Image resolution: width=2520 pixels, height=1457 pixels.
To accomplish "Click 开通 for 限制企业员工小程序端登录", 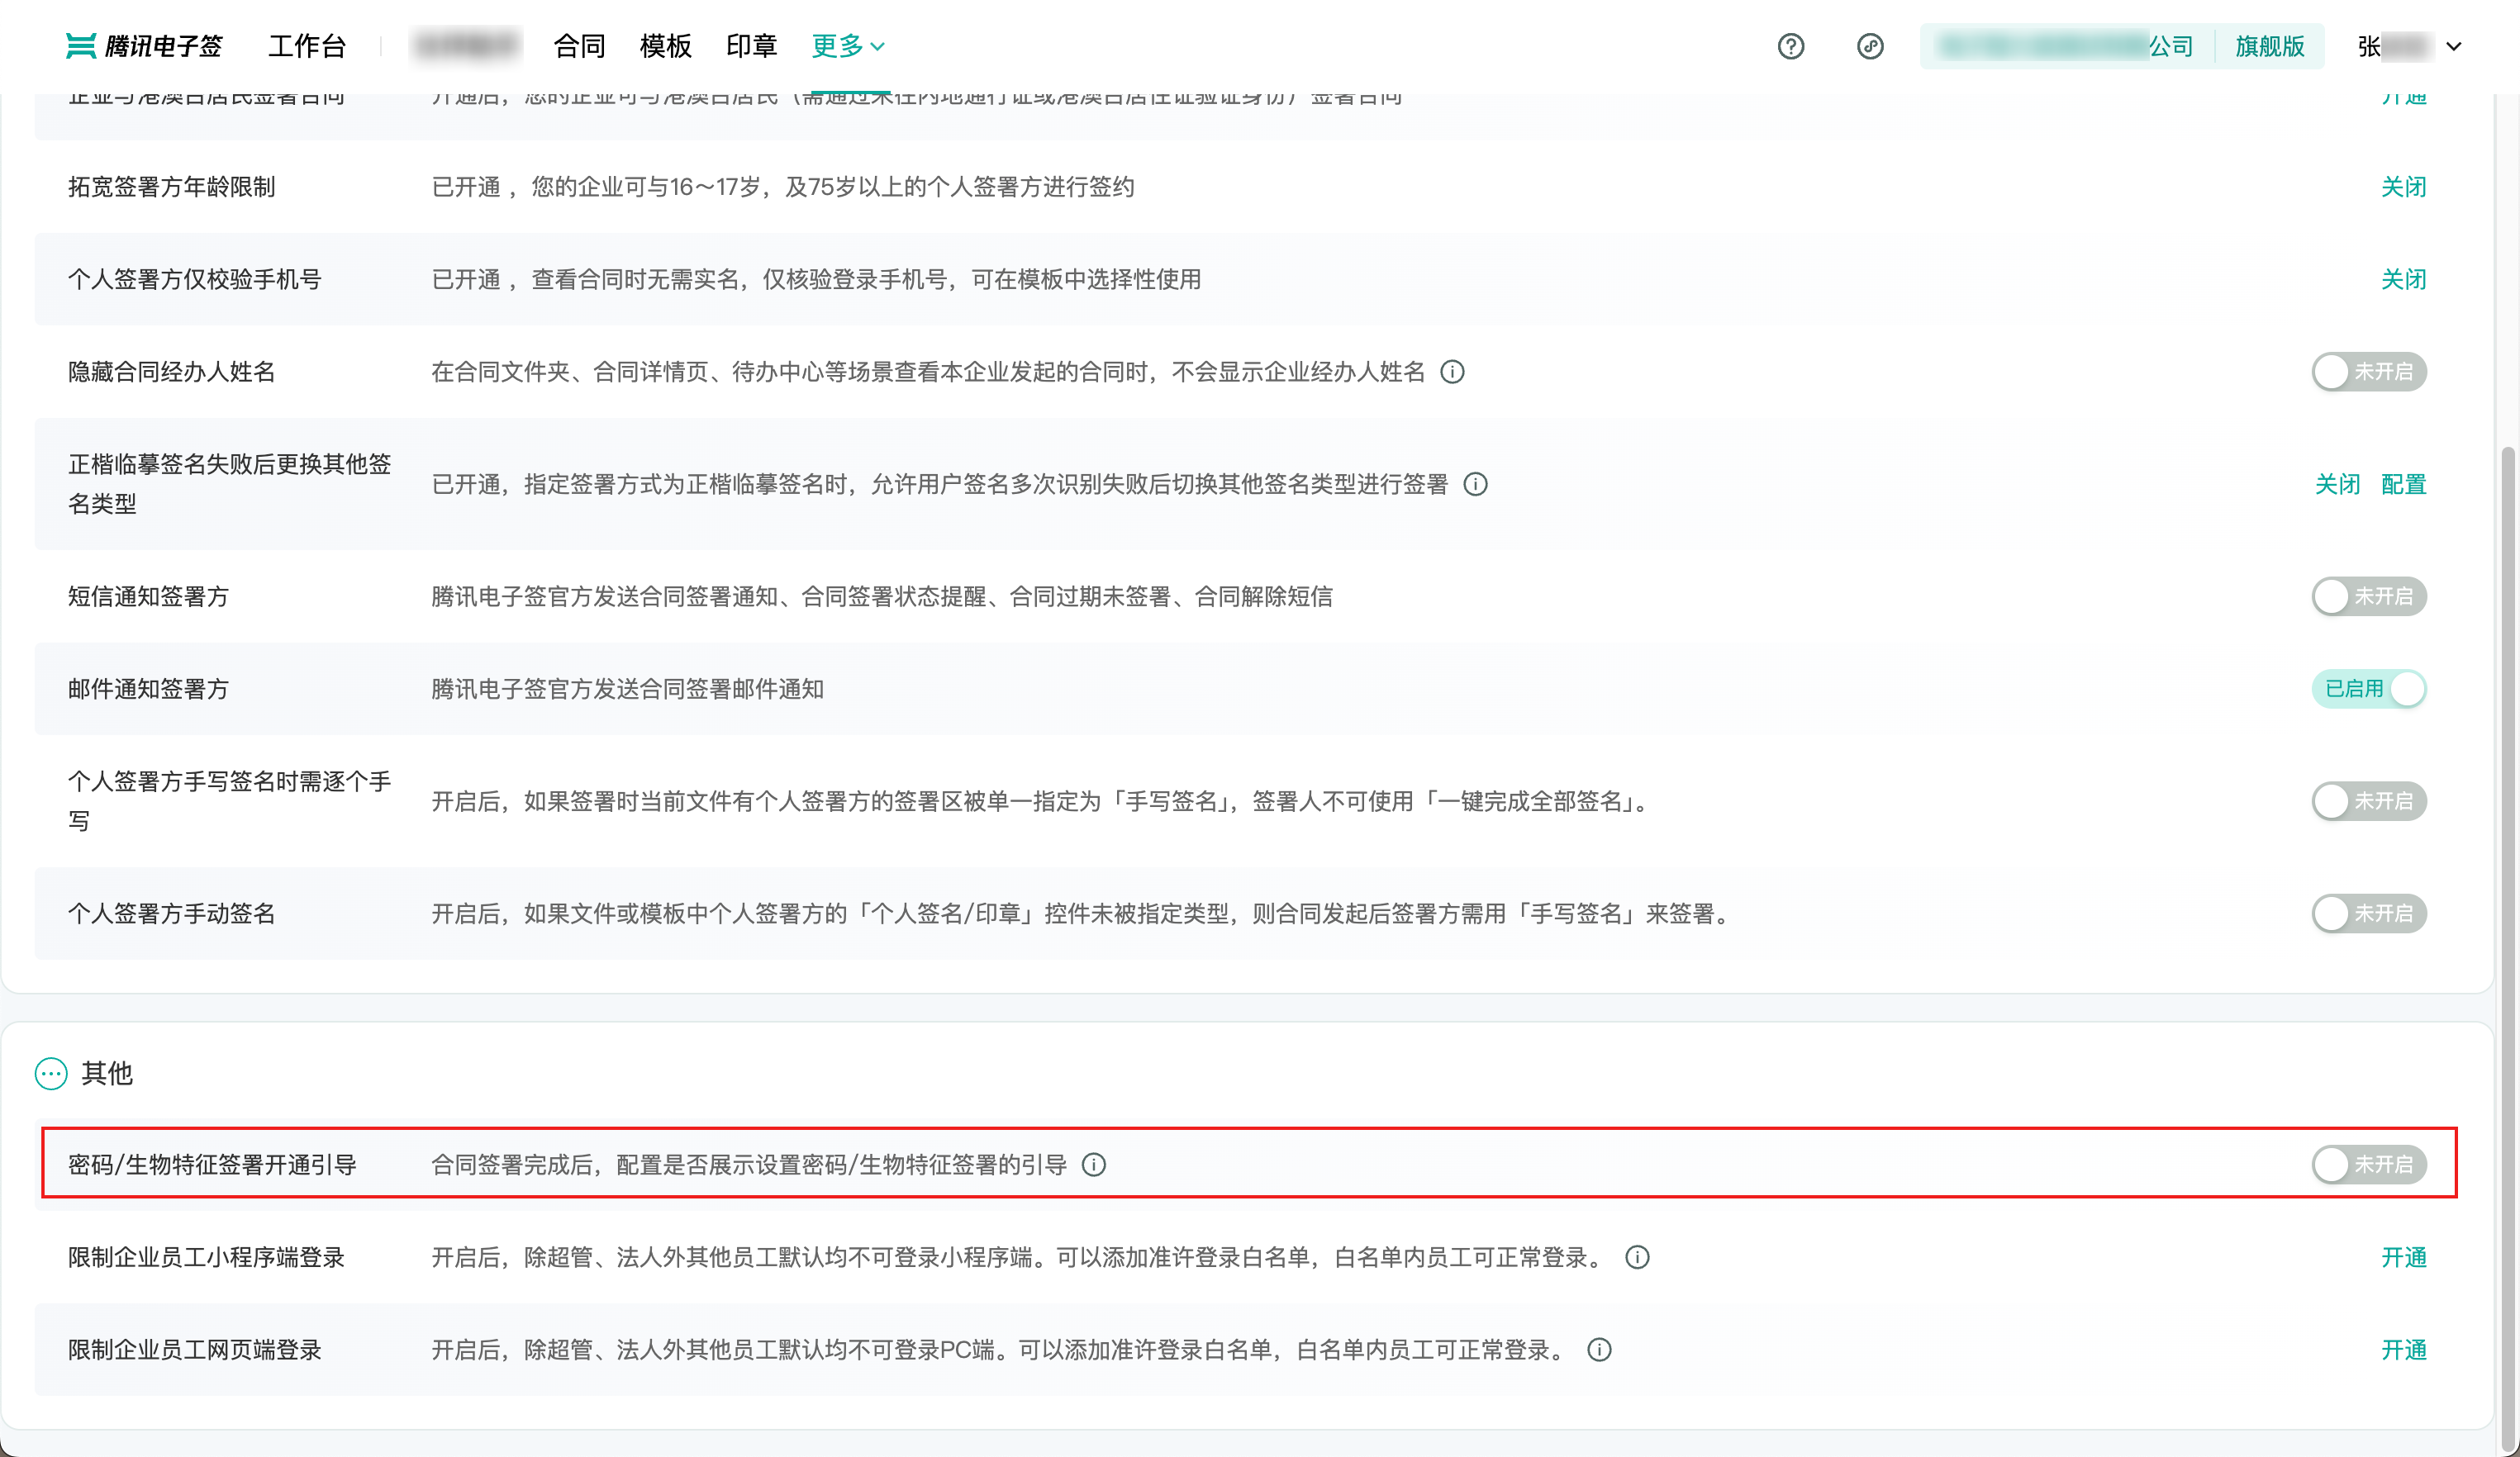I will pyautogui.click(x=2404, y=1257).
